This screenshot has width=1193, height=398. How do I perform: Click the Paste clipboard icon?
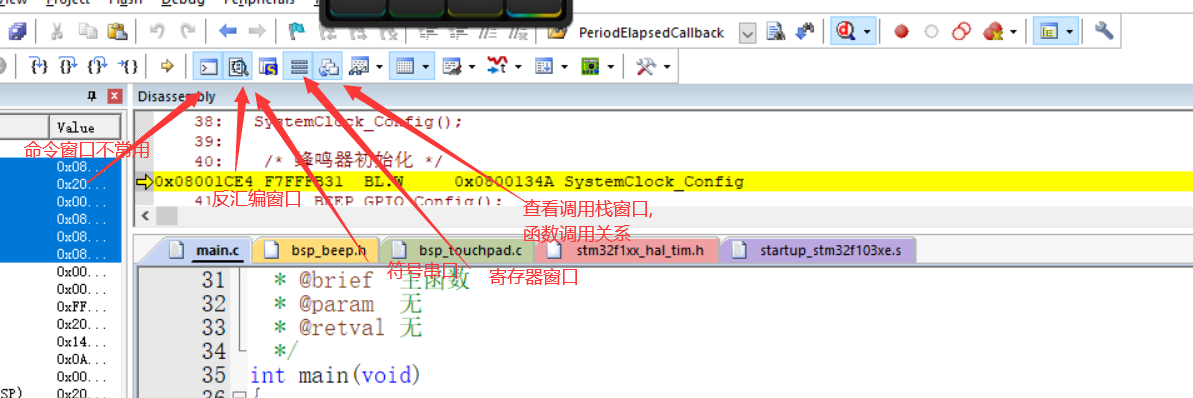click(x=116, y=32)
